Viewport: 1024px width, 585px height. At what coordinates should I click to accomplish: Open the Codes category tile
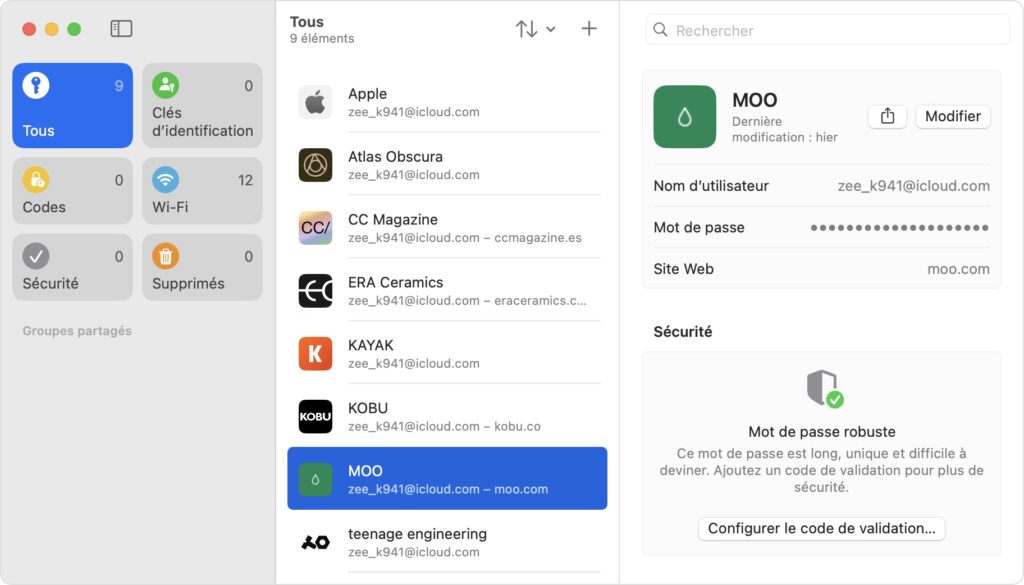73,191
